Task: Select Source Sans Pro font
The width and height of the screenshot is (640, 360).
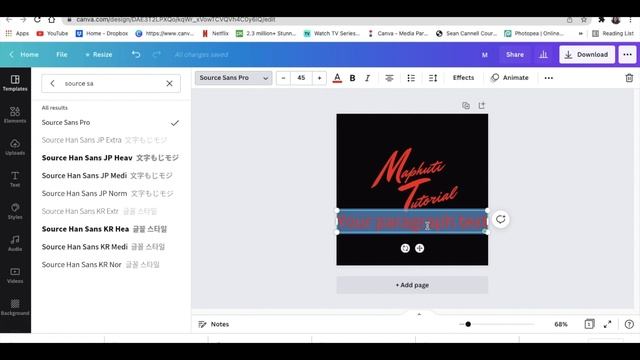Action: point(111,122)
